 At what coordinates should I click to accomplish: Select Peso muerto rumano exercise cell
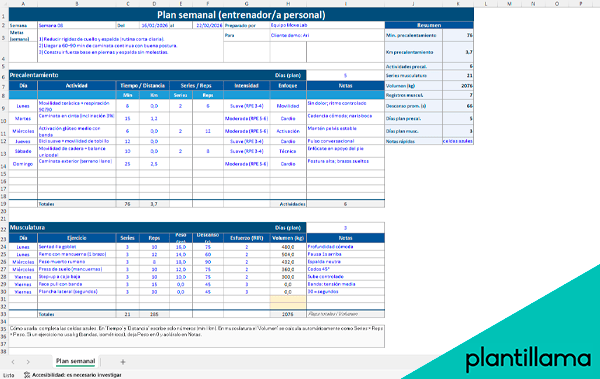click(77, 262)
